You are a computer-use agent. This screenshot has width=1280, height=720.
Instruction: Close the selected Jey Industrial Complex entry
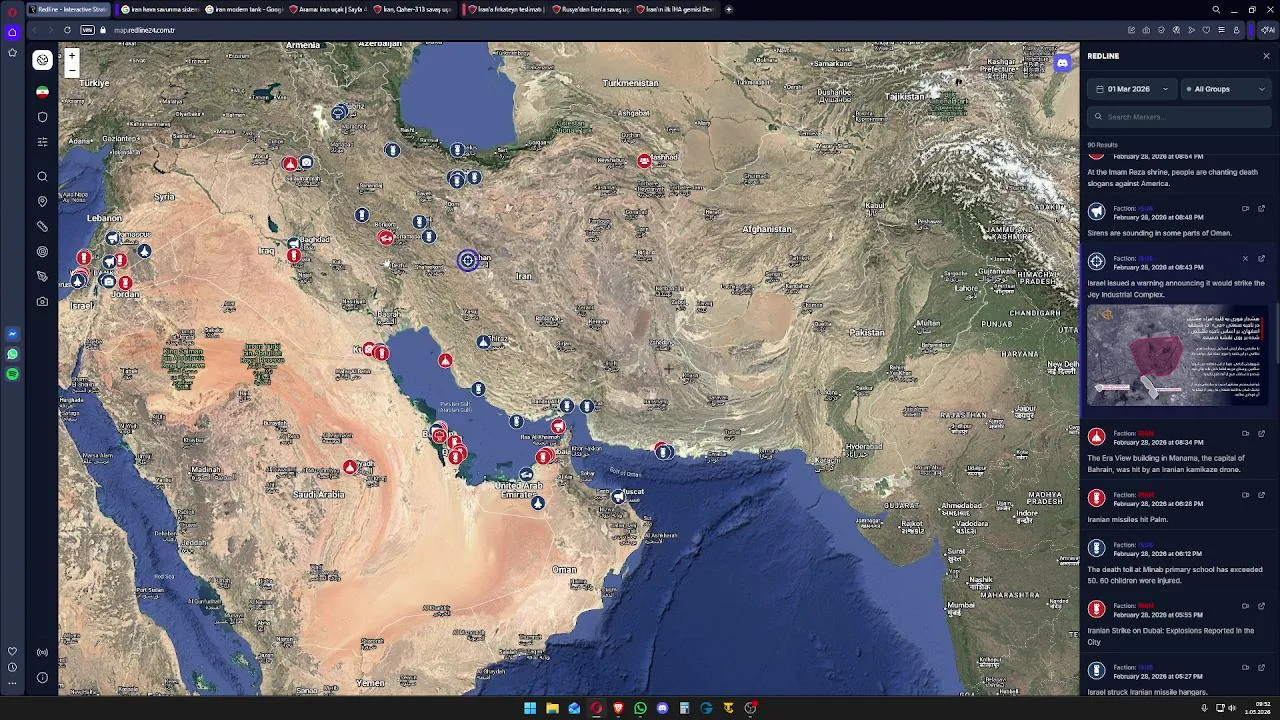(x=1245, y=259)
